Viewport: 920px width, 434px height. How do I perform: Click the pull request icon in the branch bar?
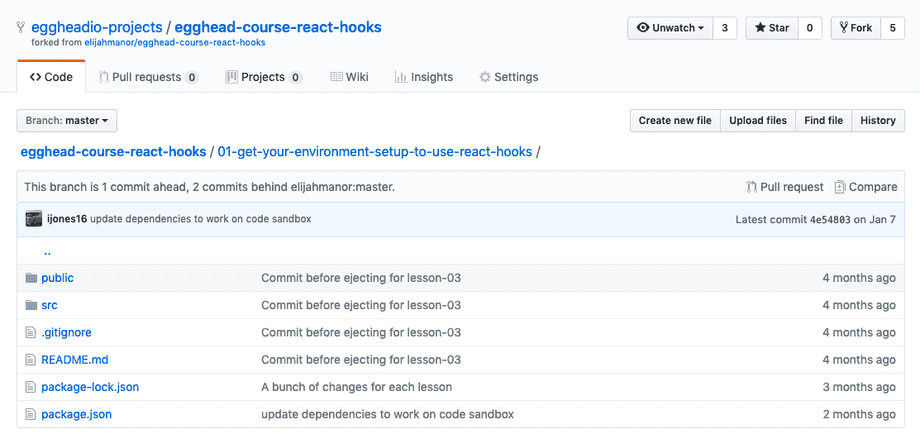click(x=752, y=187)
